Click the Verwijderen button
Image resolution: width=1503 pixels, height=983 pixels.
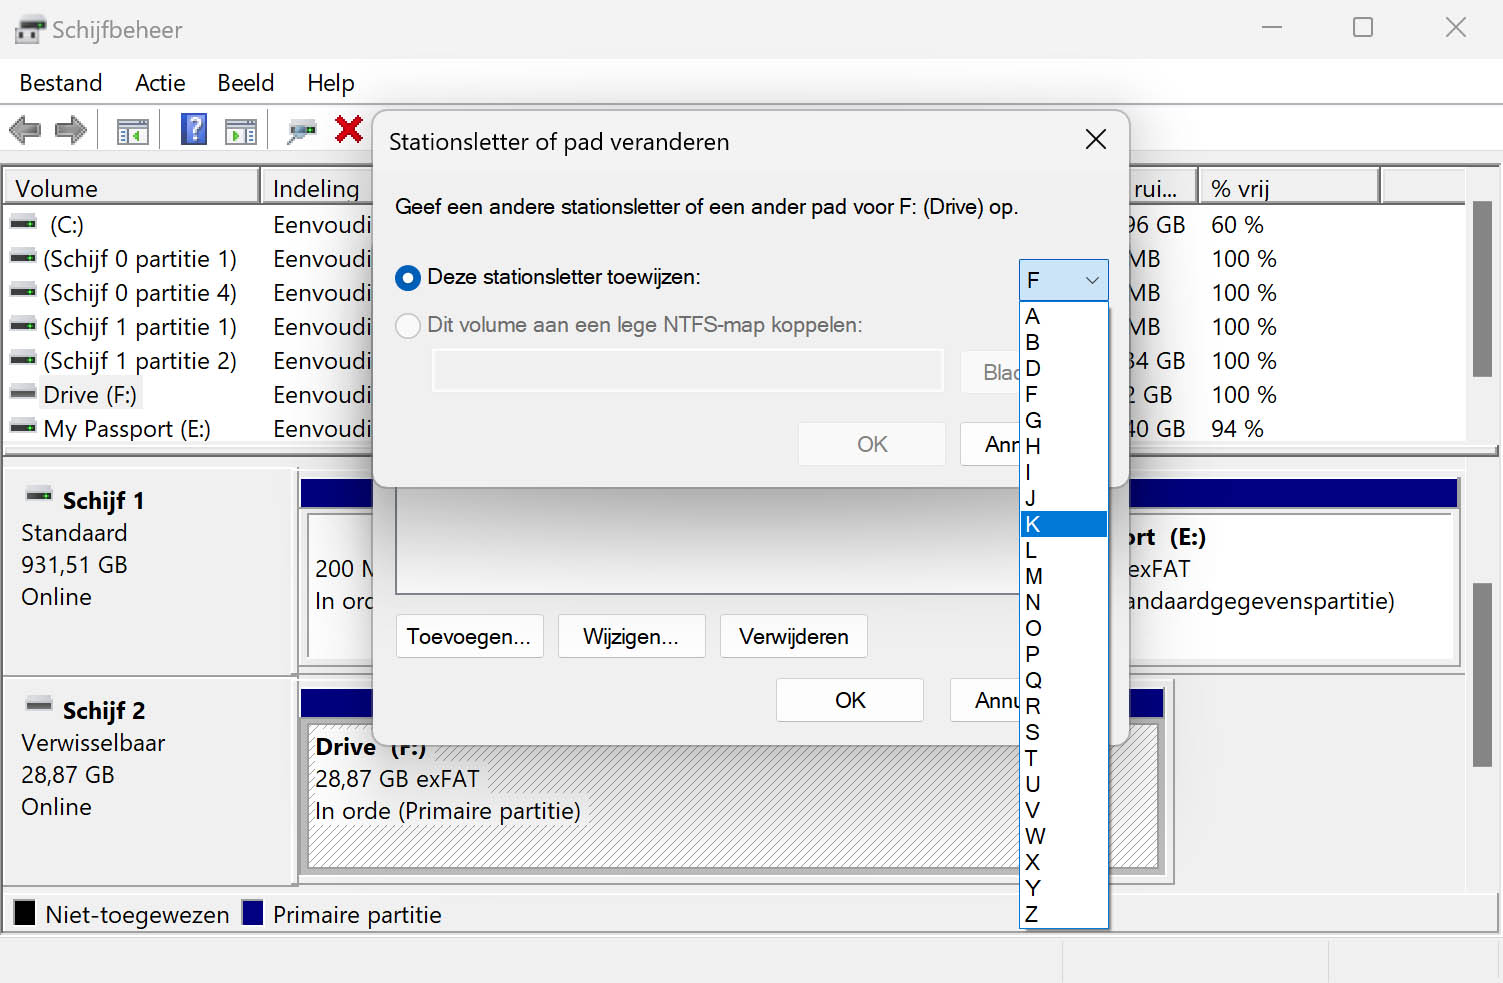[x=793, y=637]
